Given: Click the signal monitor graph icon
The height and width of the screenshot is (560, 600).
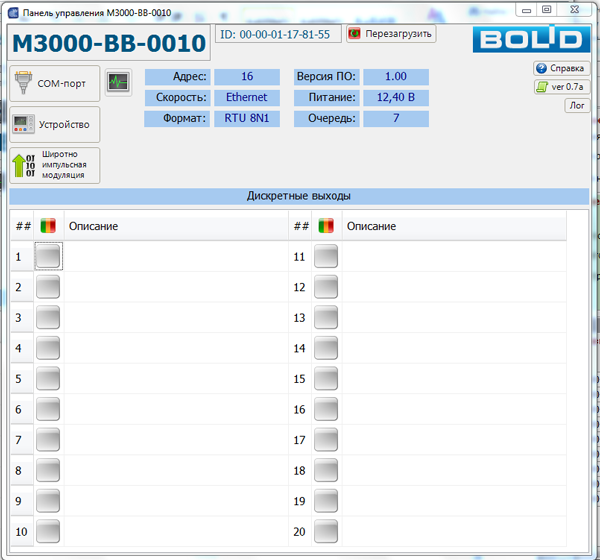Looking at the screenshot, I should (x=118, y=83).
